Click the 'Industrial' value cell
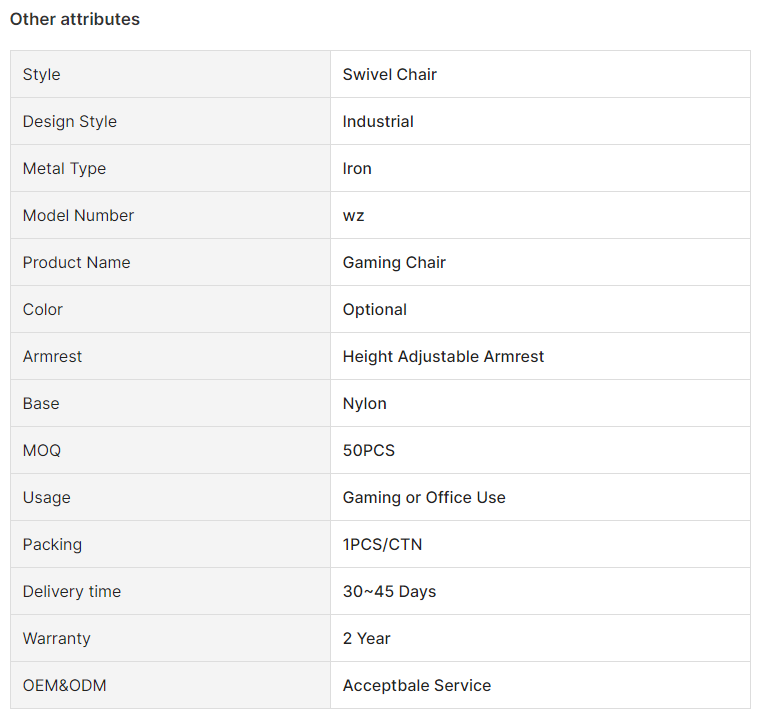The image size is (761, 717). point(540,121)
